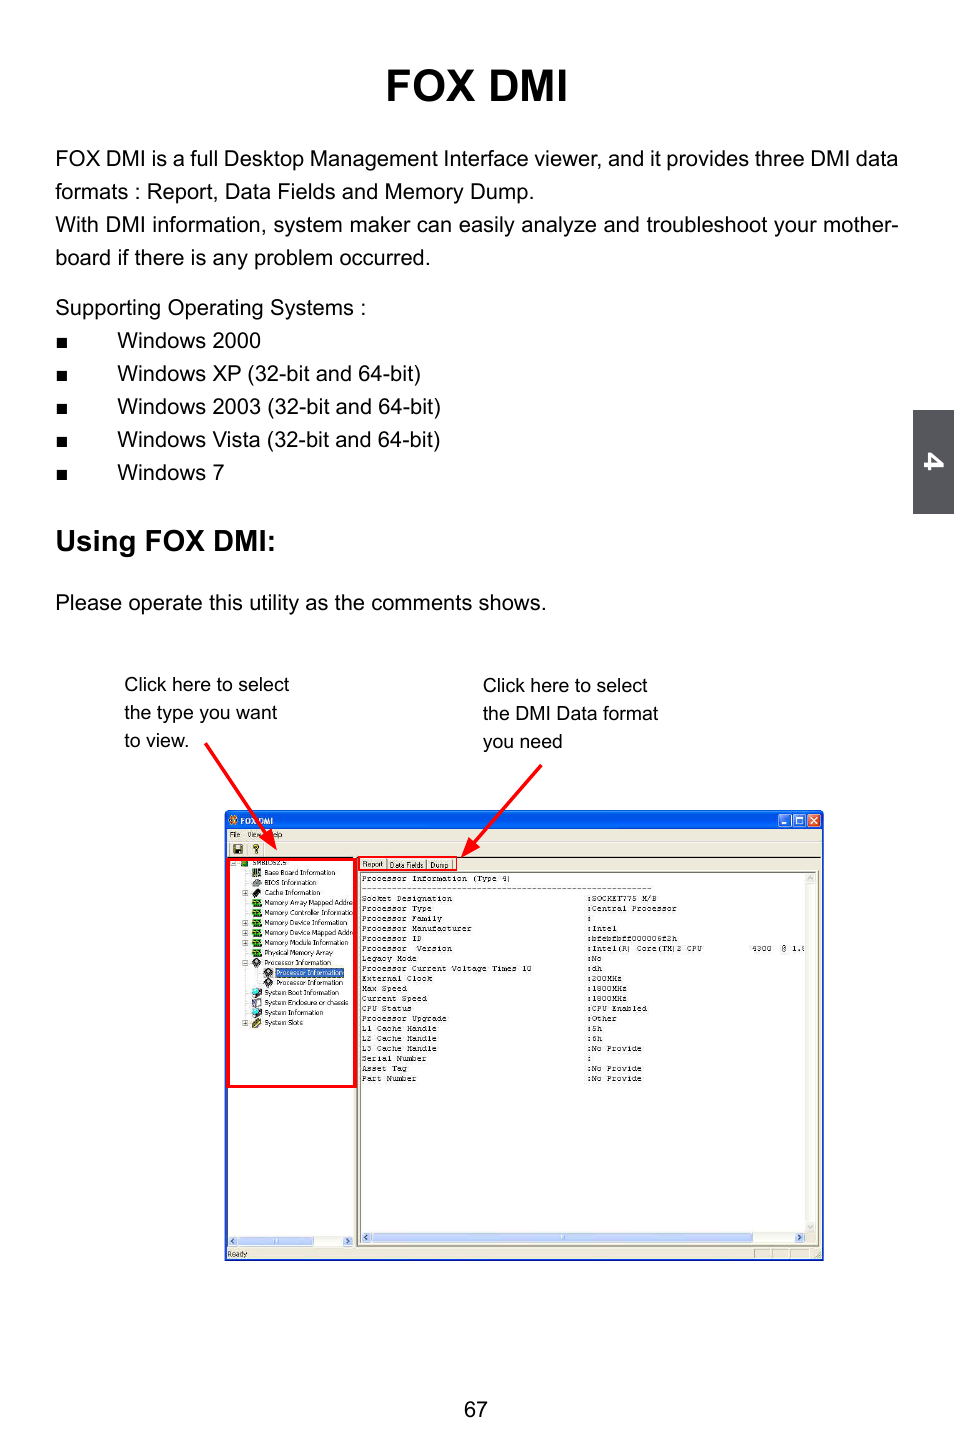This screenshot has height=1452, width=954.
Task: Click the ':Intel' manufacturer value
Action: [602, 929]
